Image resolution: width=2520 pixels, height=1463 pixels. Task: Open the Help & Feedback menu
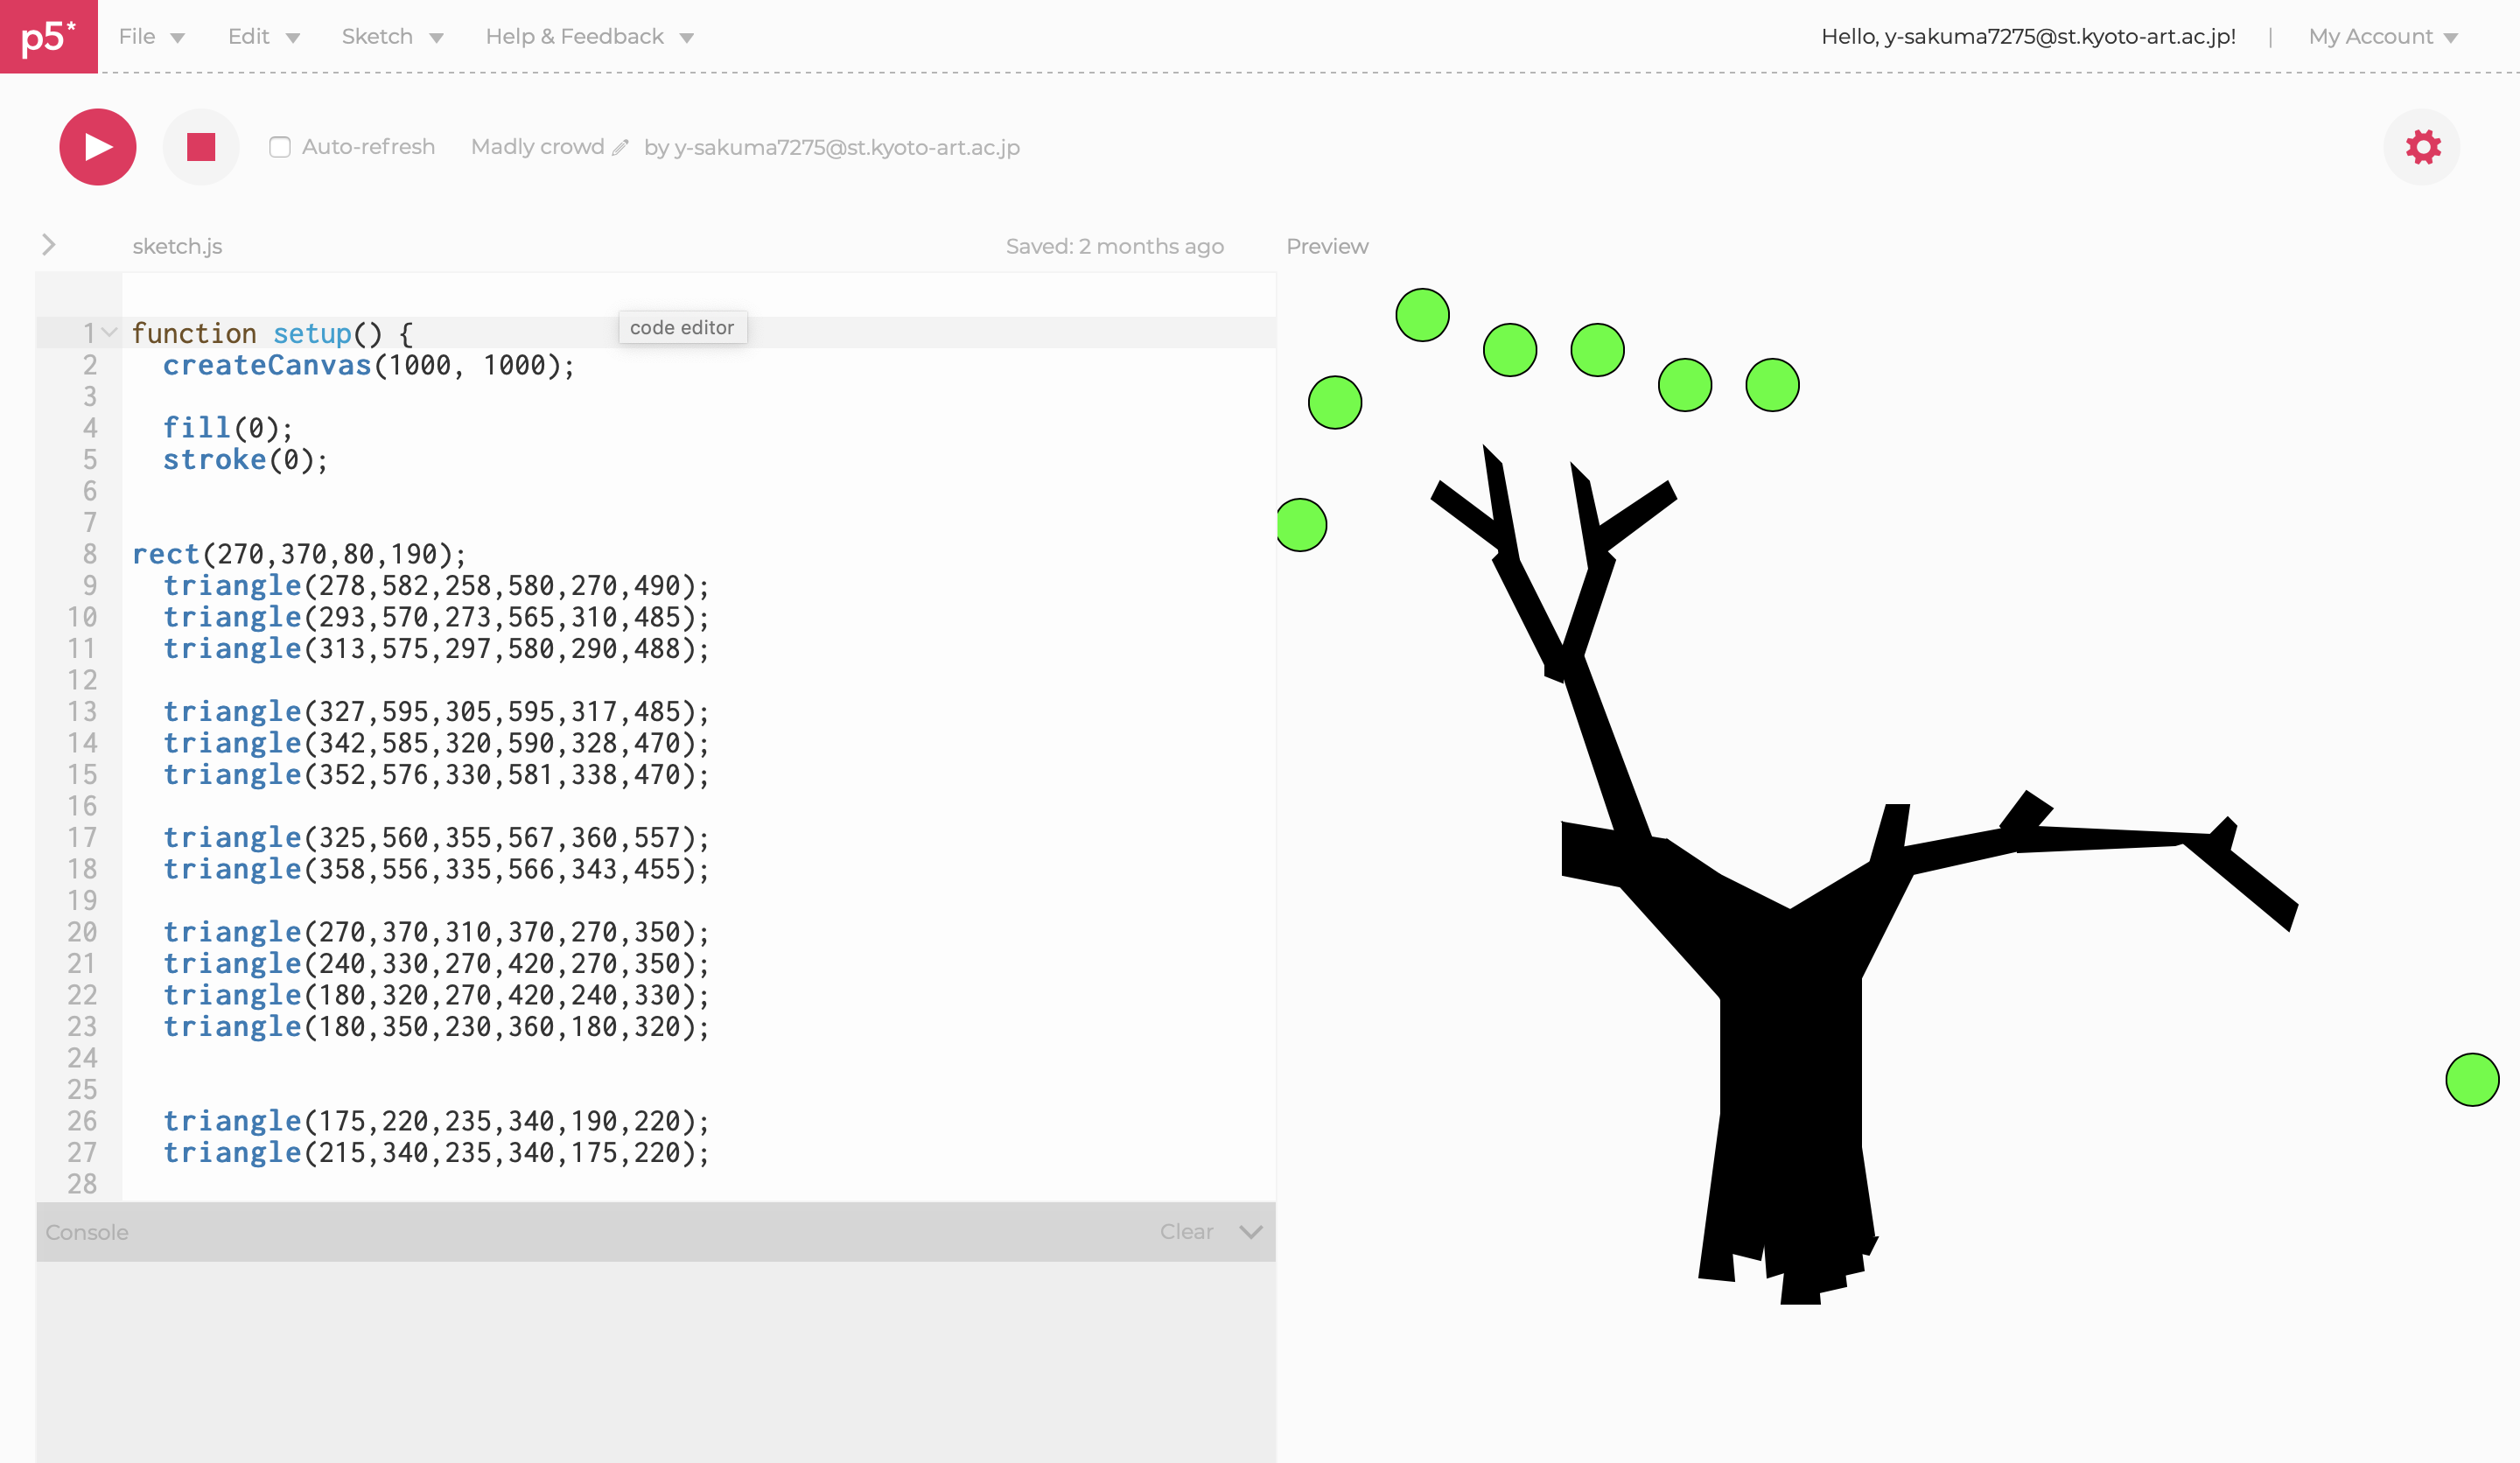tap(589, 37)
